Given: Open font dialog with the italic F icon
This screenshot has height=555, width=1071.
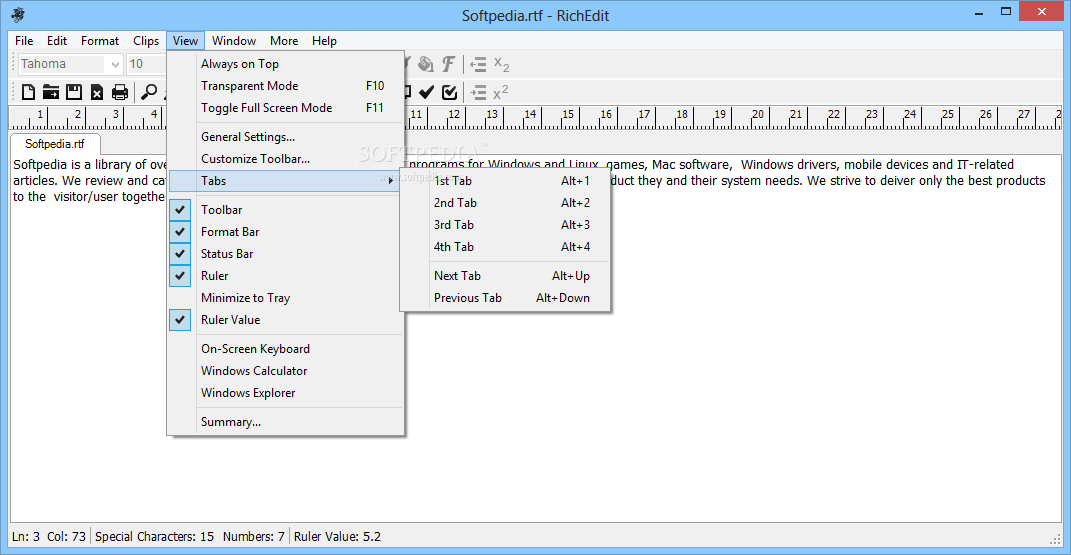Looking at the screenshot, I should [448, 64].
